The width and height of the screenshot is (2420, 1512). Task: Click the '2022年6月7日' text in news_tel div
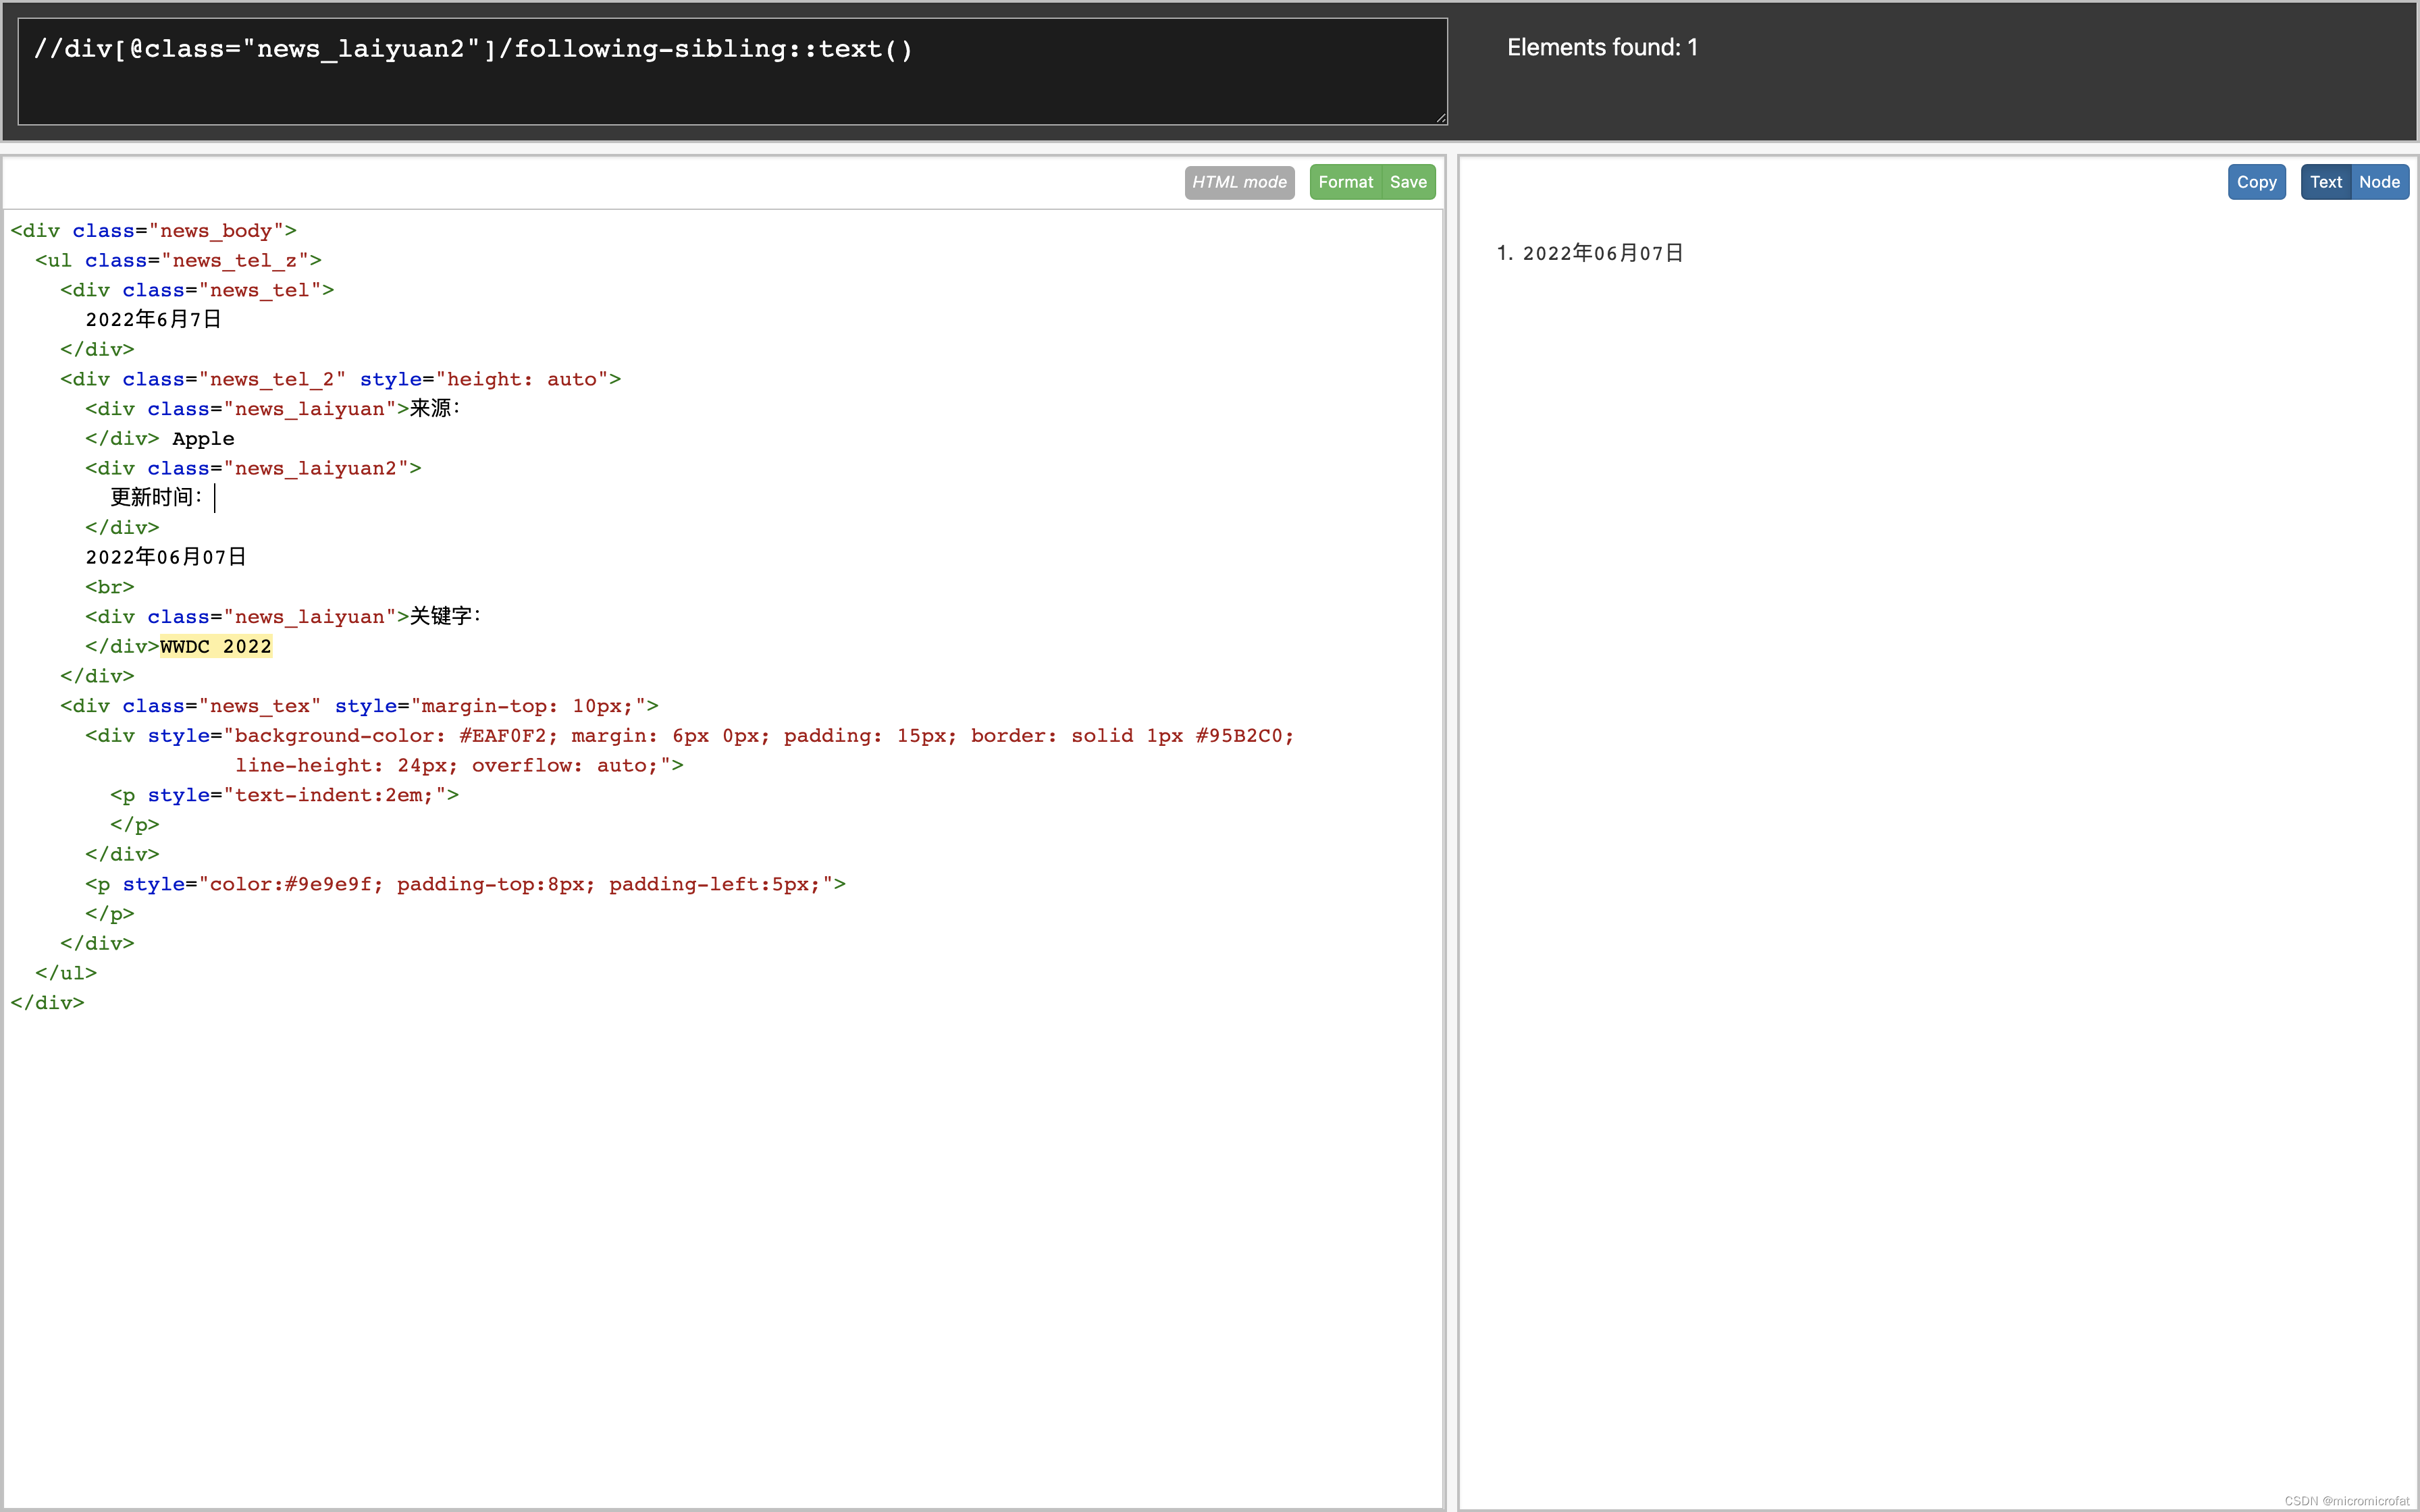(x=153, y=319)
